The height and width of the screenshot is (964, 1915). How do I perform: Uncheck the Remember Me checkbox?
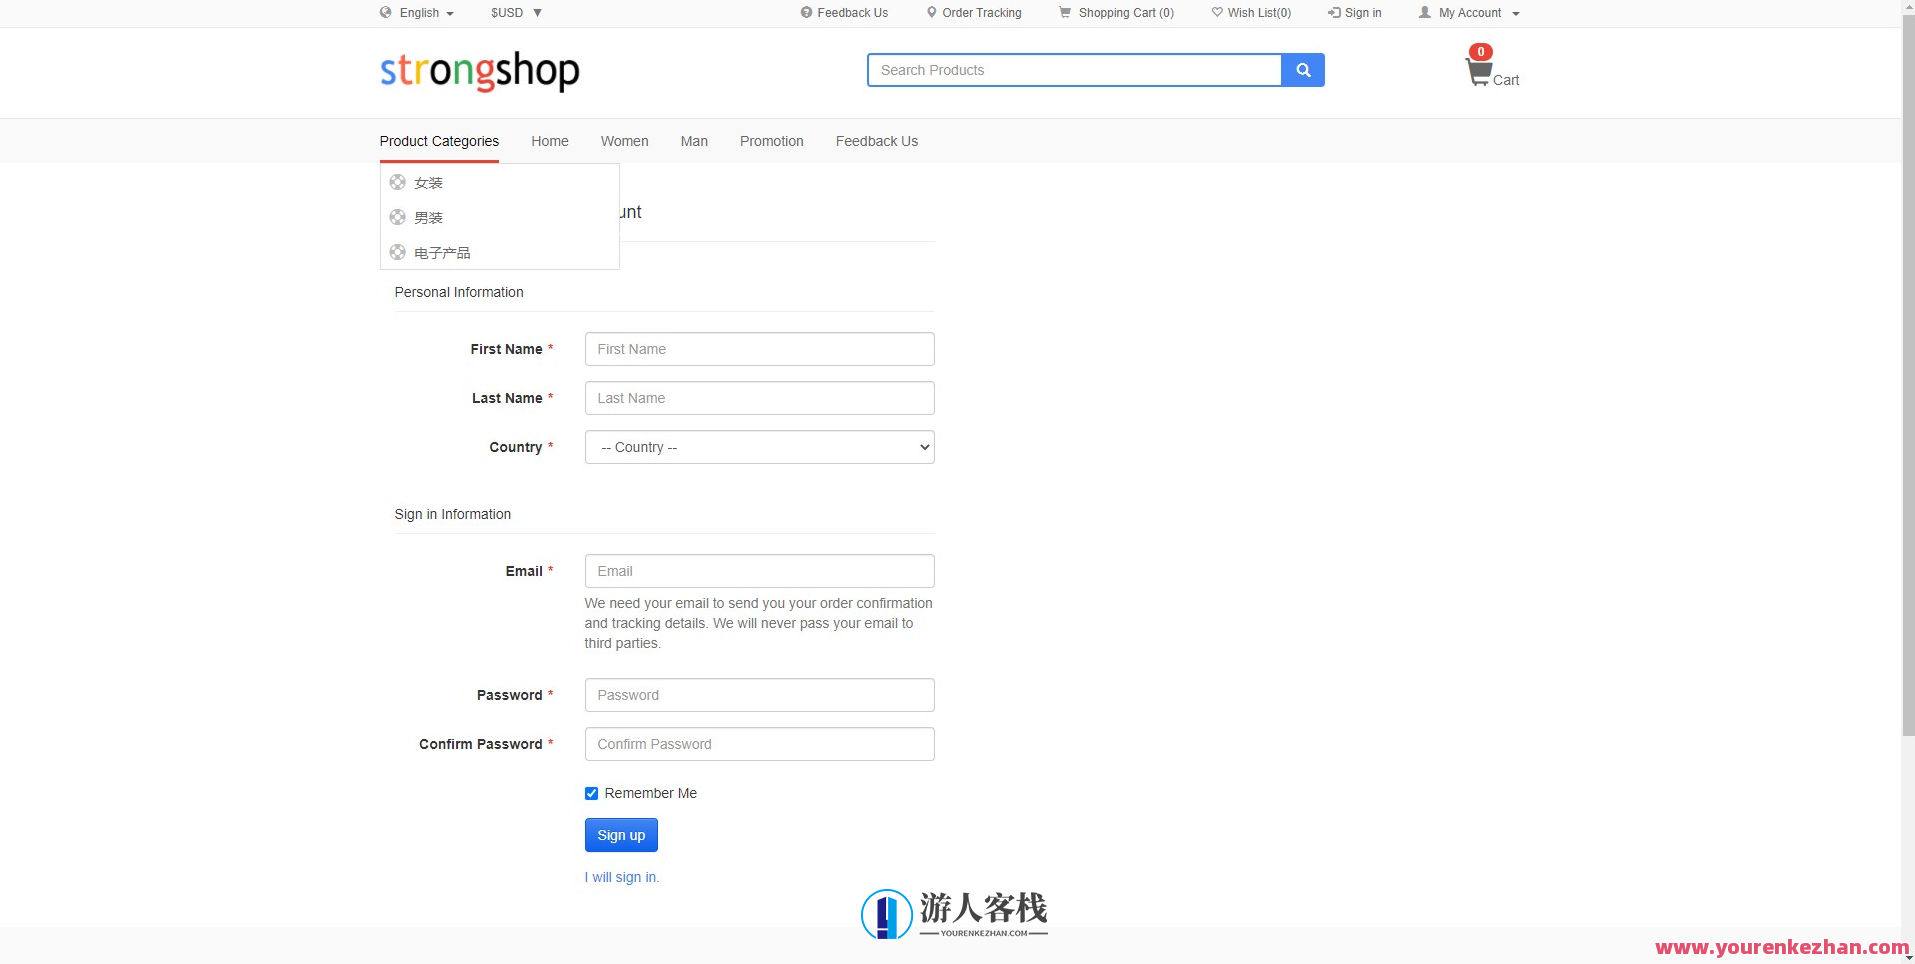click(x=591, y=793)
